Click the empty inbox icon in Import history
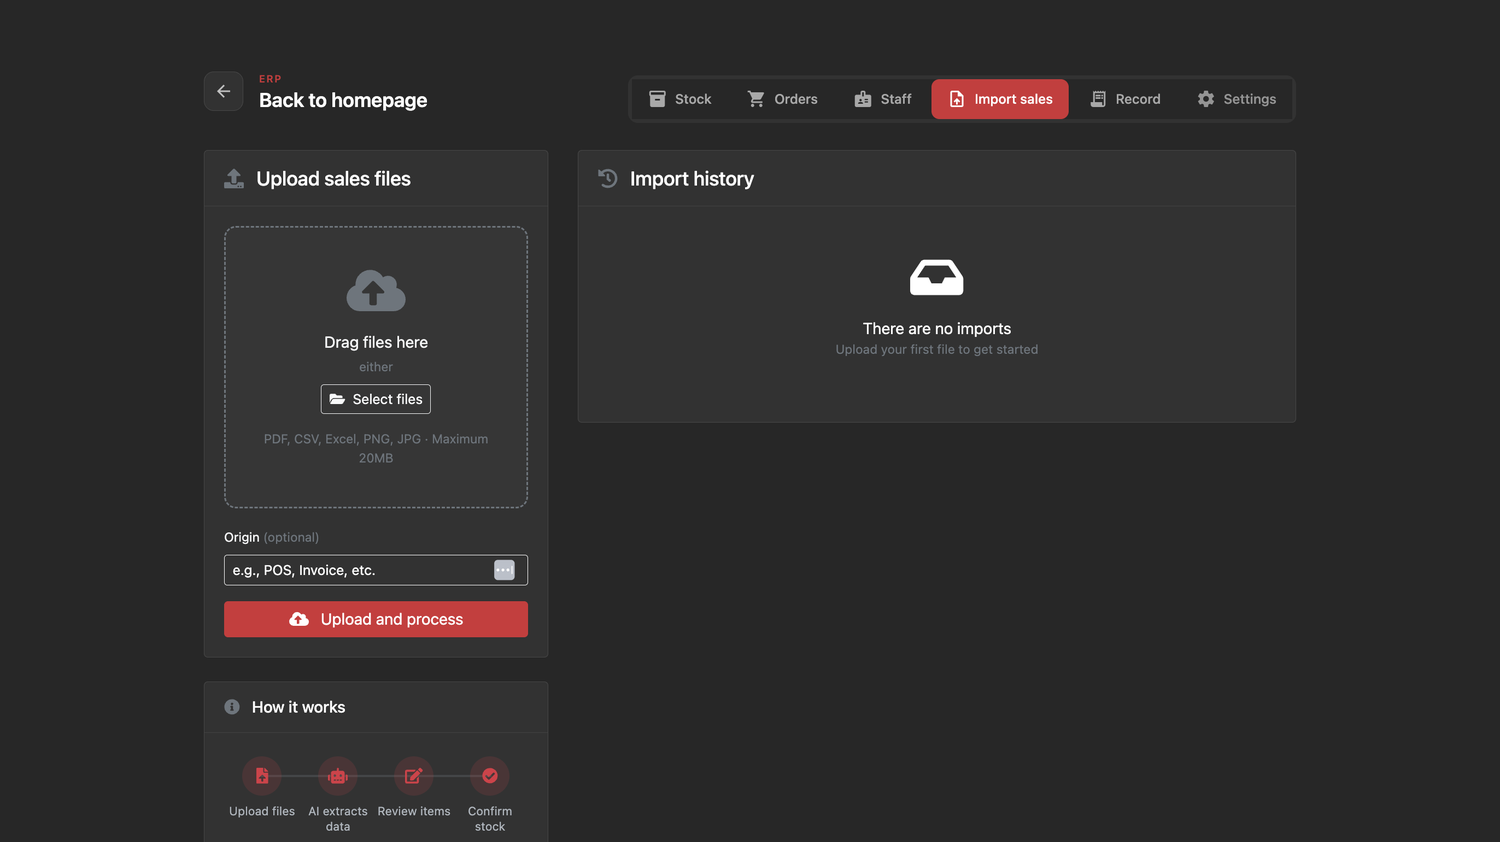Screen dimensions: 1500x842 tap(937, 277)
